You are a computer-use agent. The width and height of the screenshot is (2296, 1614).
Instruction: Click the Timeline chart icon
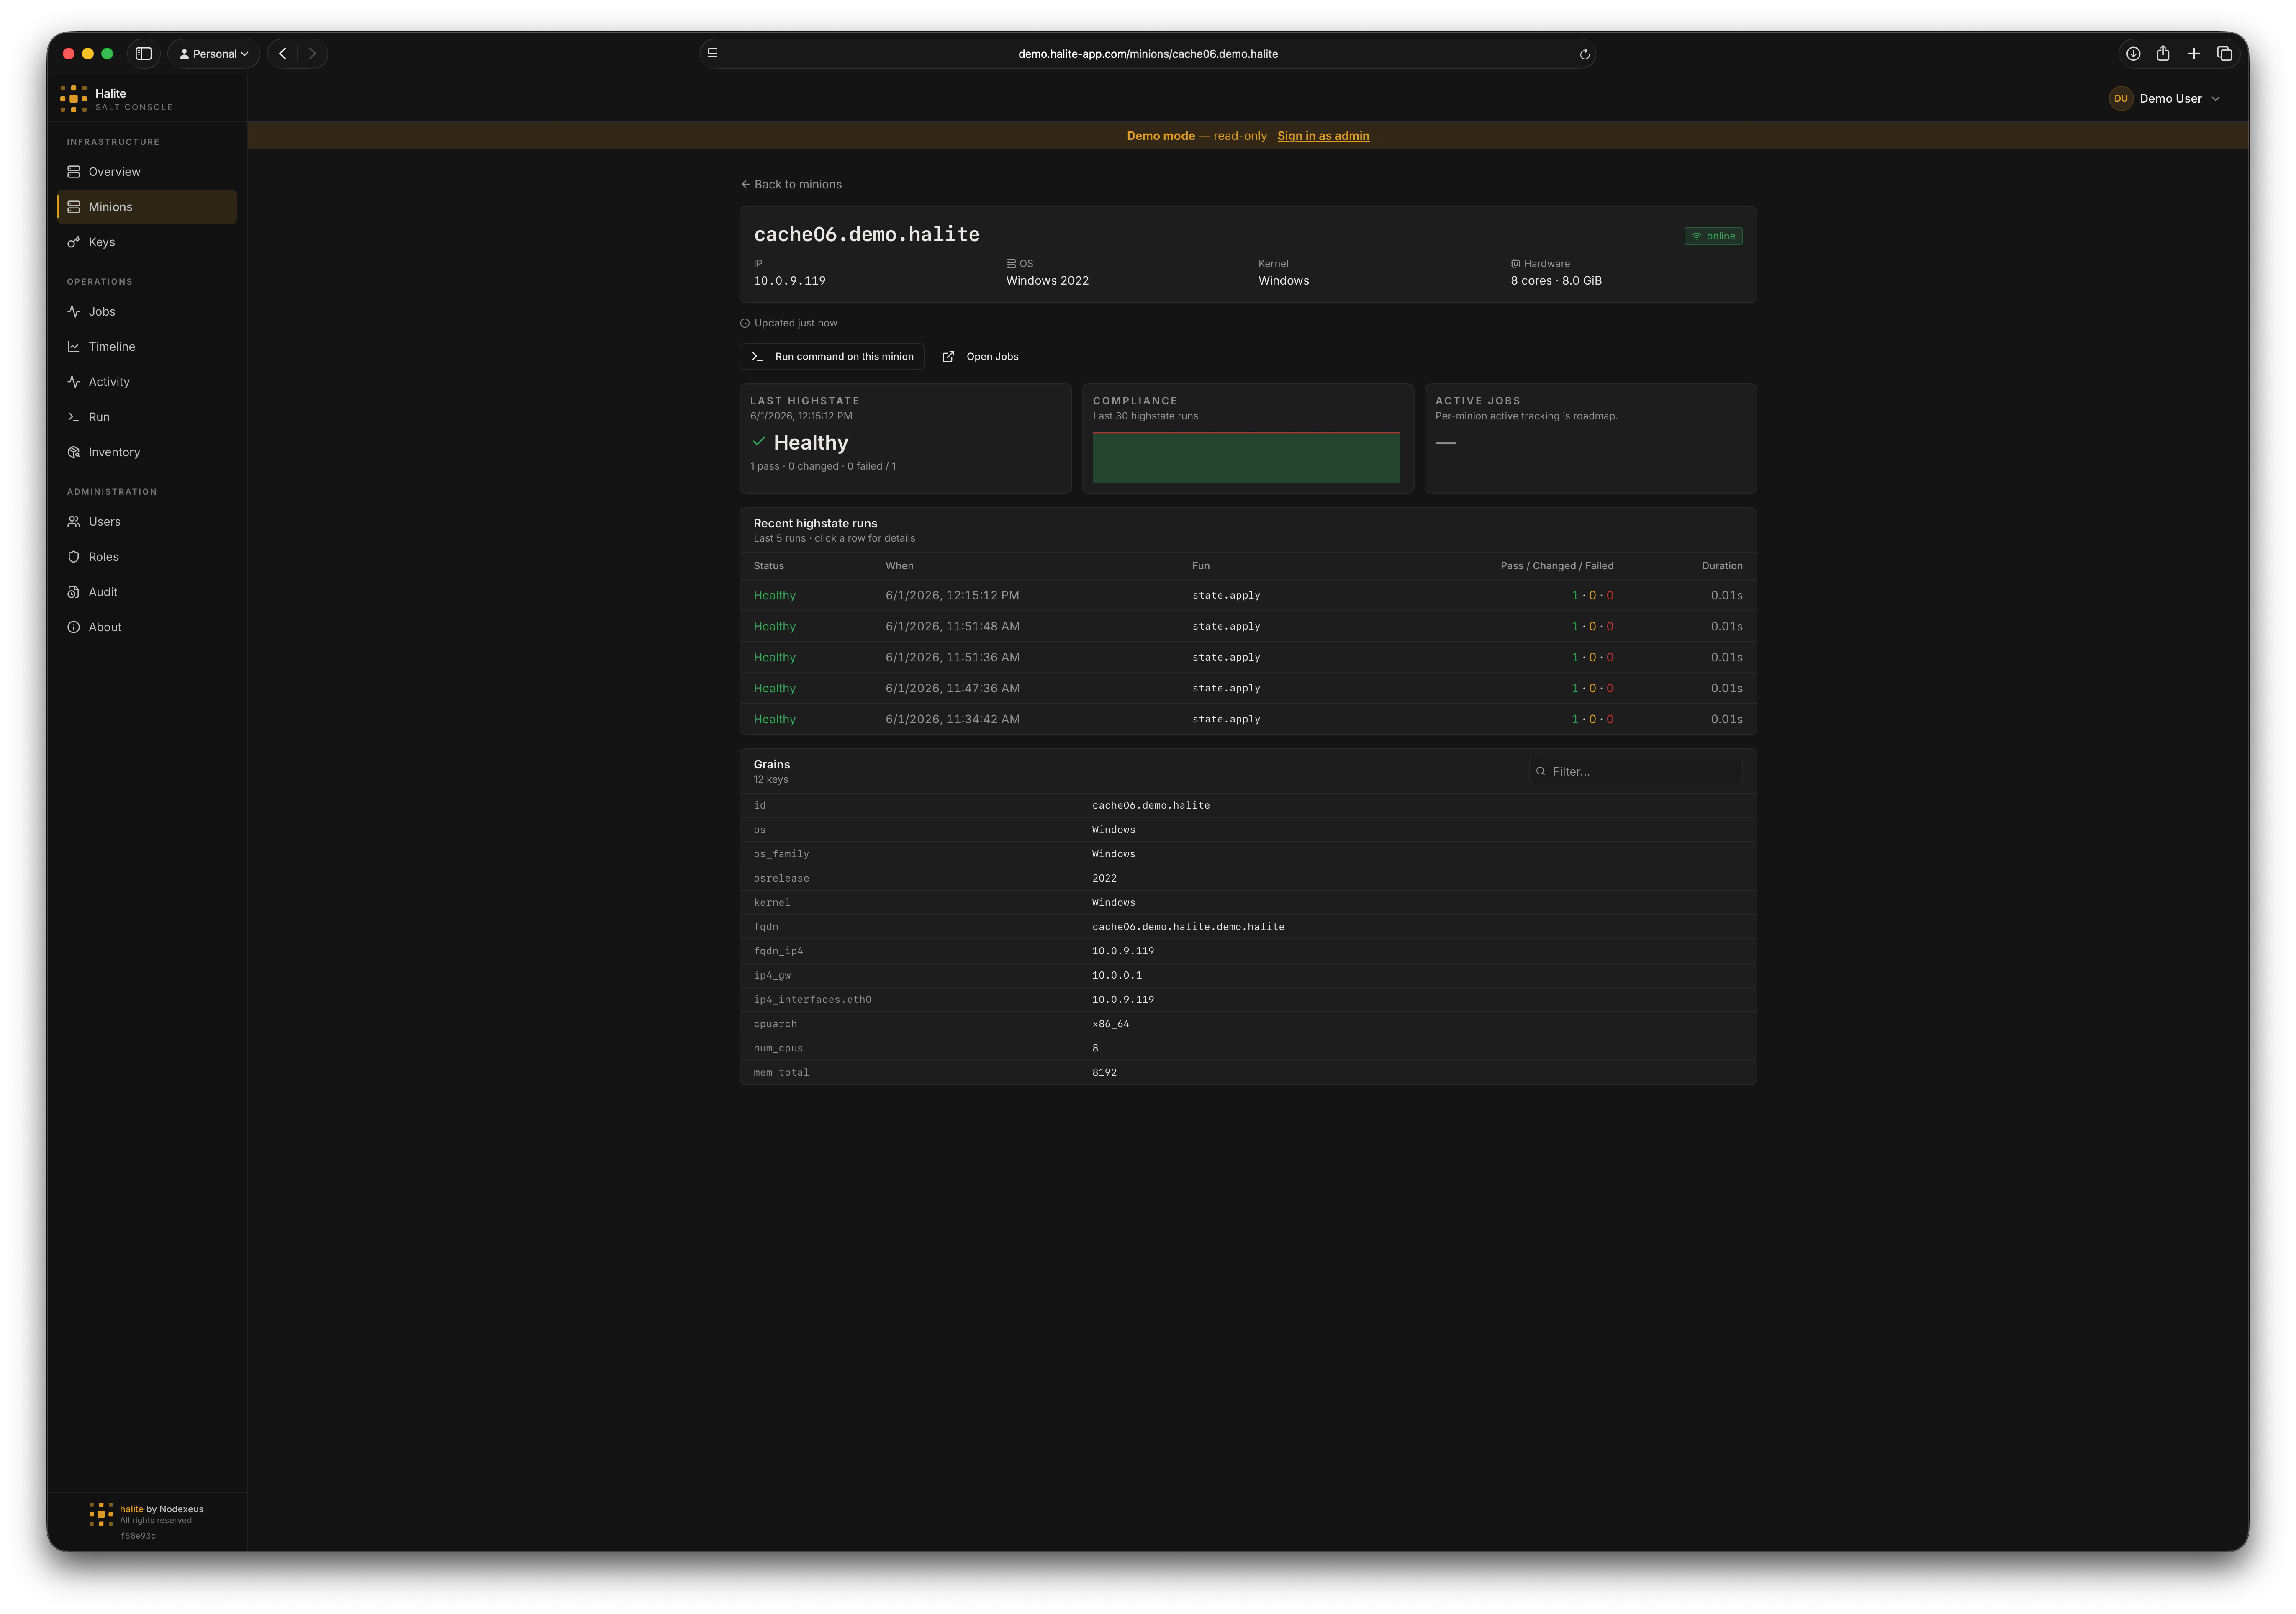point(74,347)
